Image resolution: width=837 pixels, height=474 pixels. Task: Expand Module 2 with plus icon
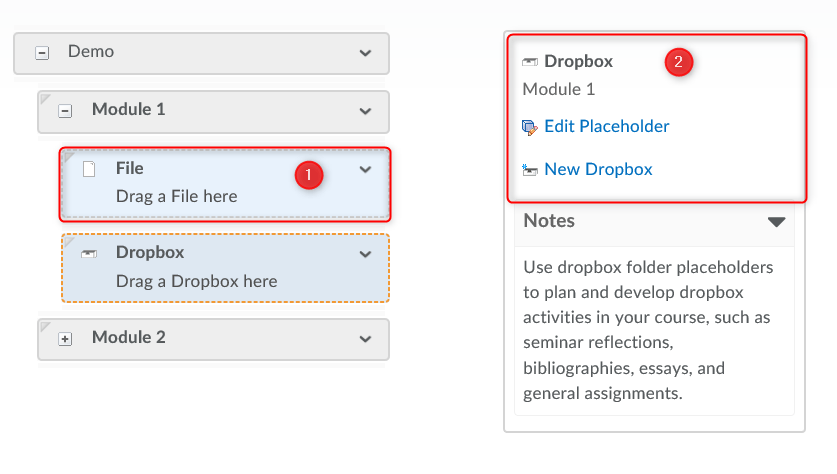[65, 339]
